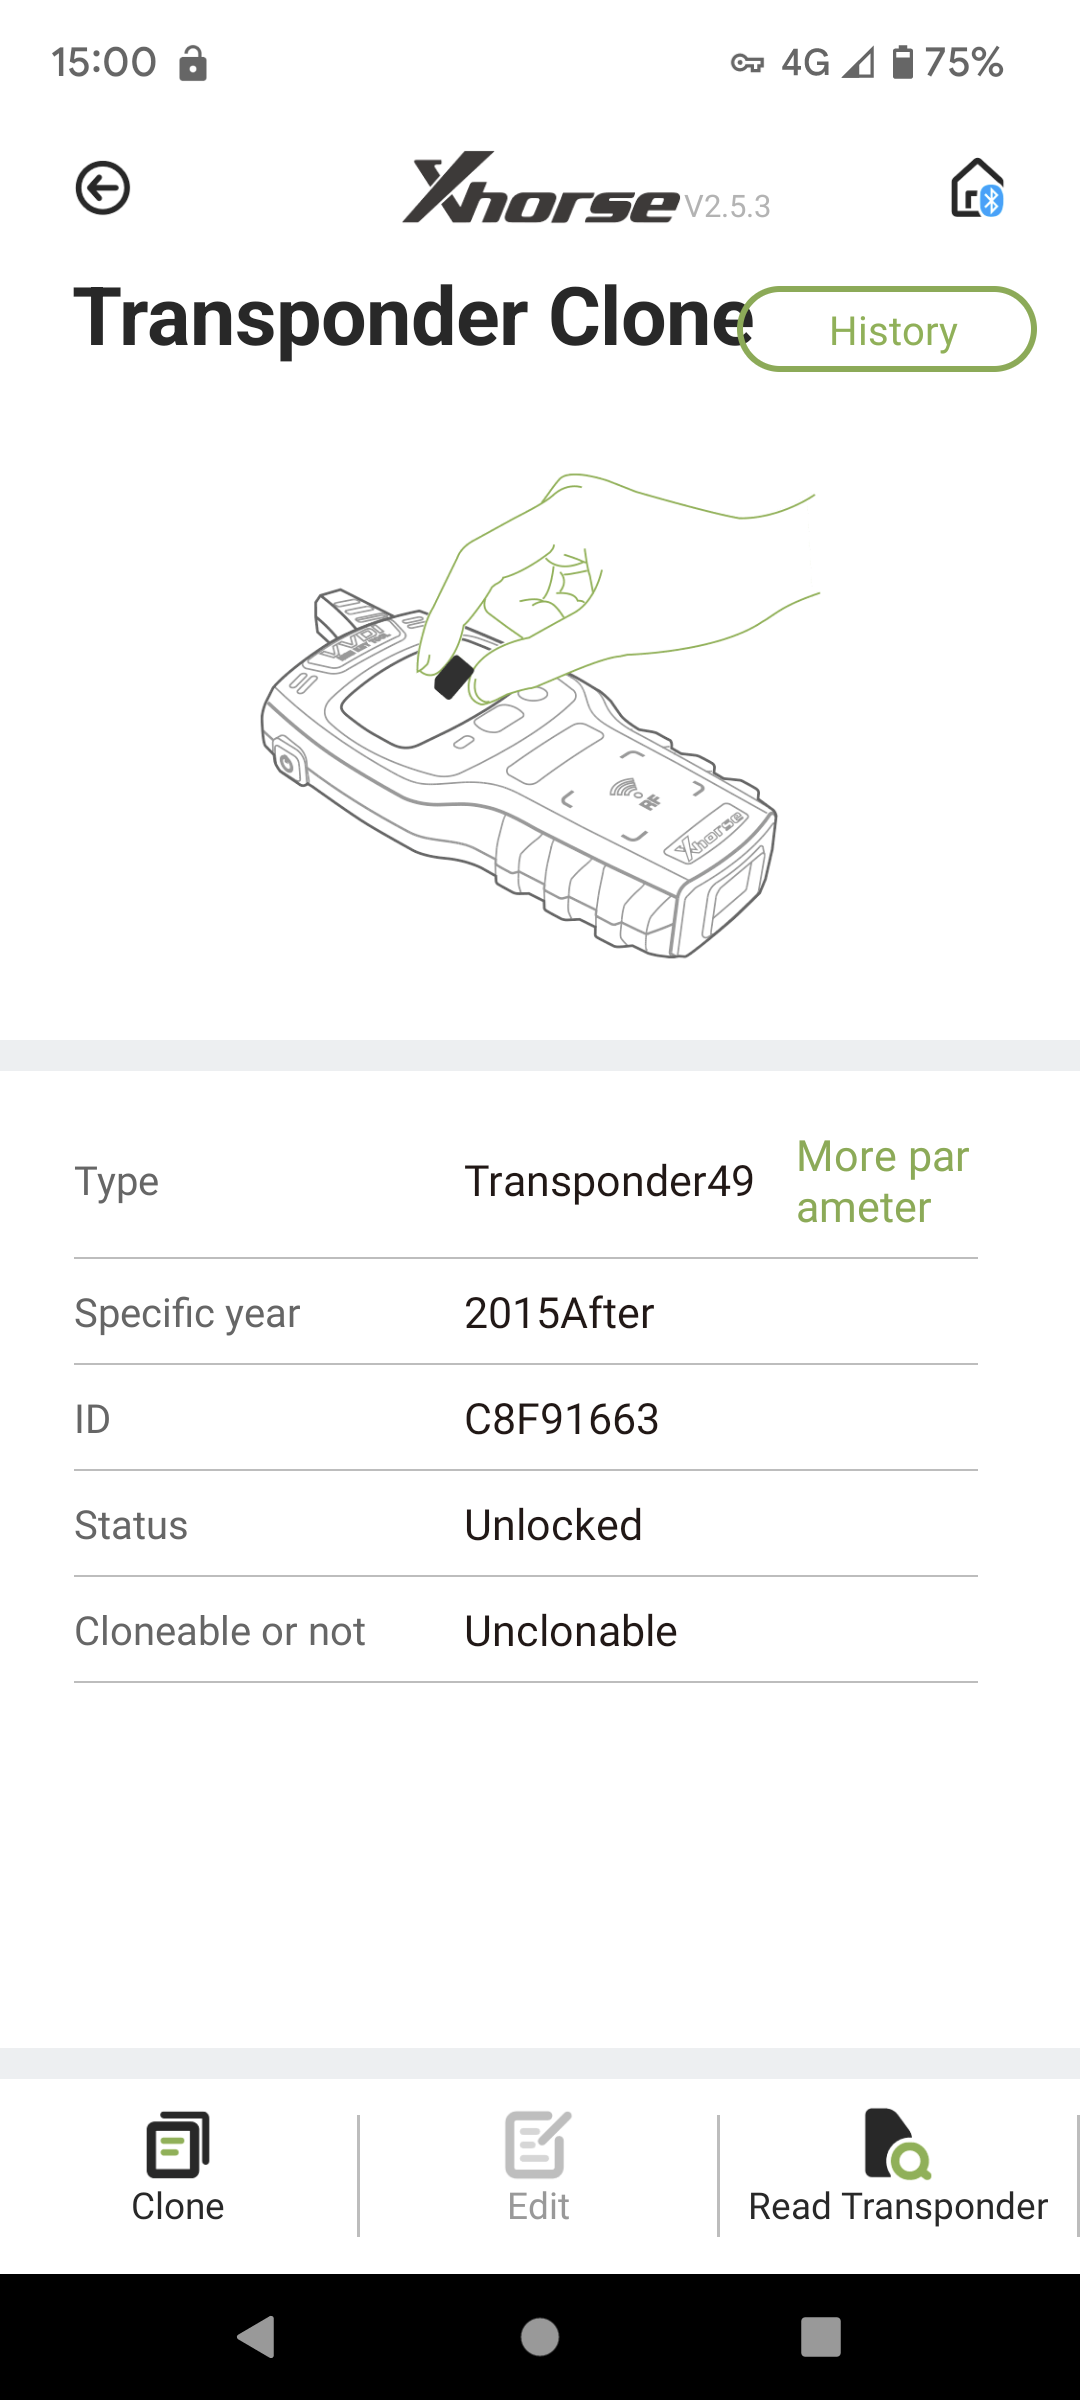Viewport: 1080px width, 2400px height.
Task: Show More parameter details
Action: [x=883, y=1182]
